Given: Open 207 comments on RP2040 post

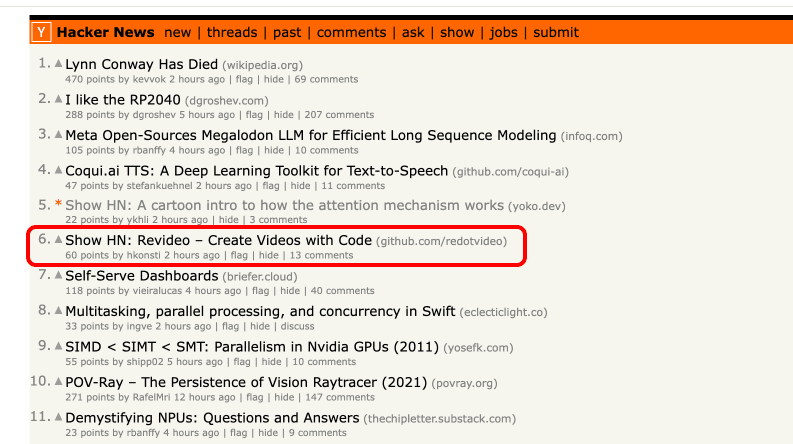Looking at the screenshot, I should pyautogui.click(x=339, y=115).
